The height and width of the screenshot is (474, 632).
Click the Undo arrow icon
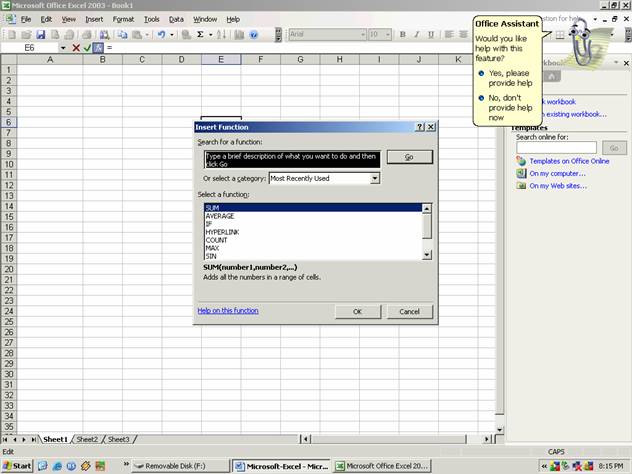(x=162, y=35)
